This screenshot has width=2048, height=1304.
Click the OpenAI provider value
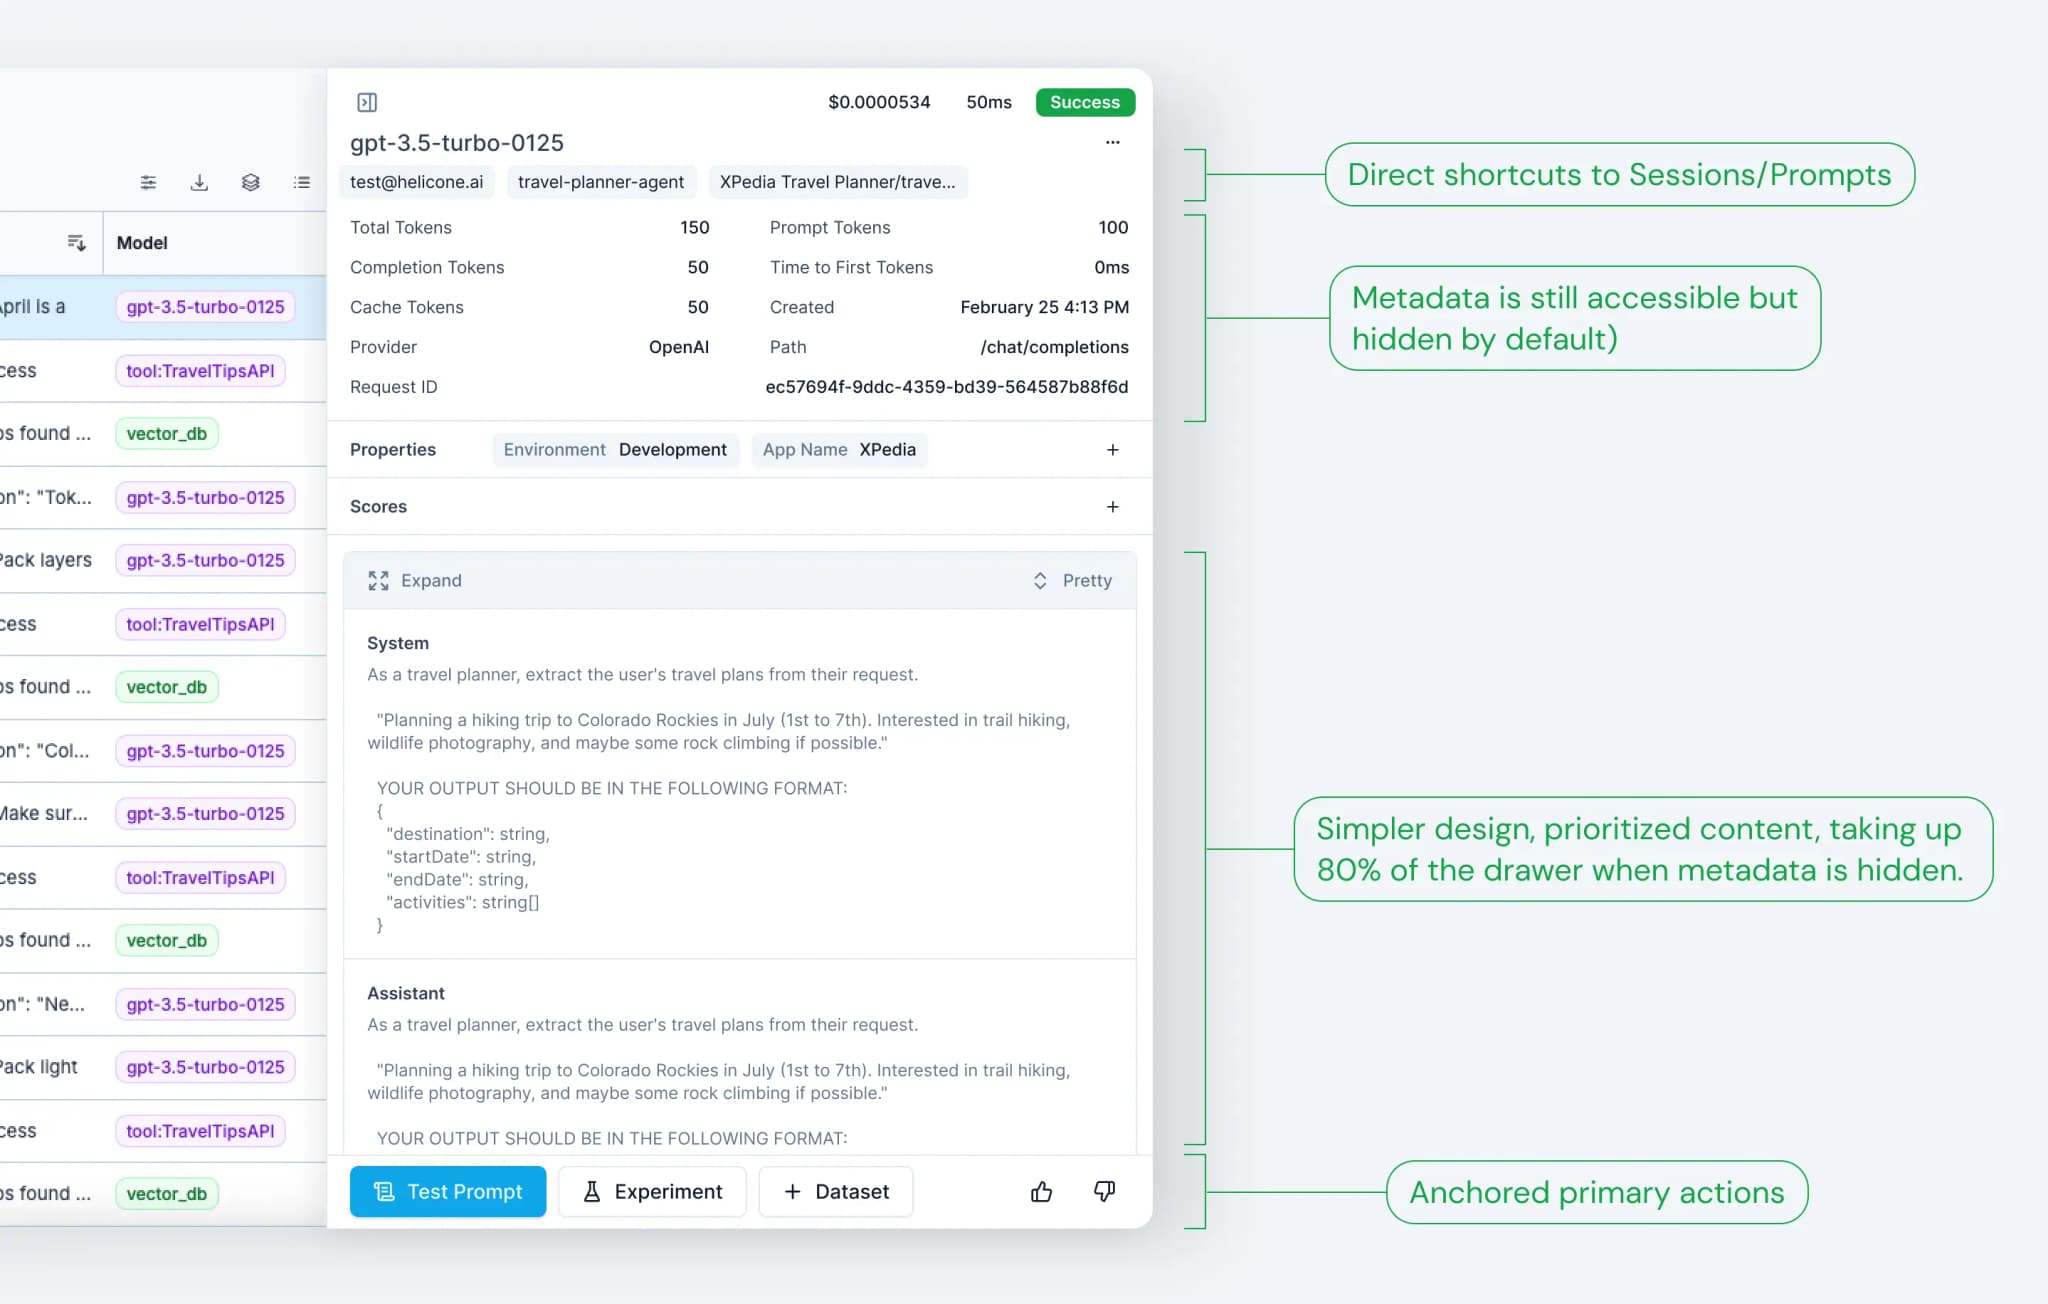679,347
